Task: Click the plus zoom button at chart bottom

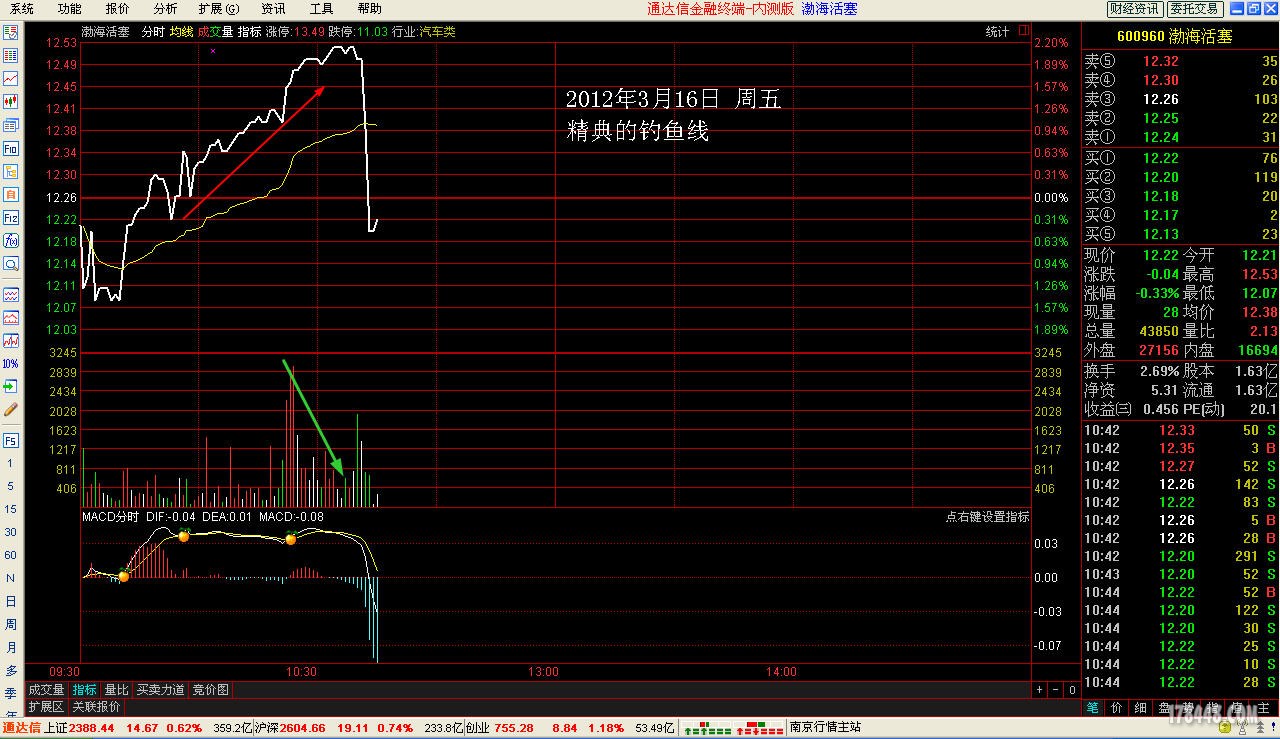Action: (x=1040, y=690)
